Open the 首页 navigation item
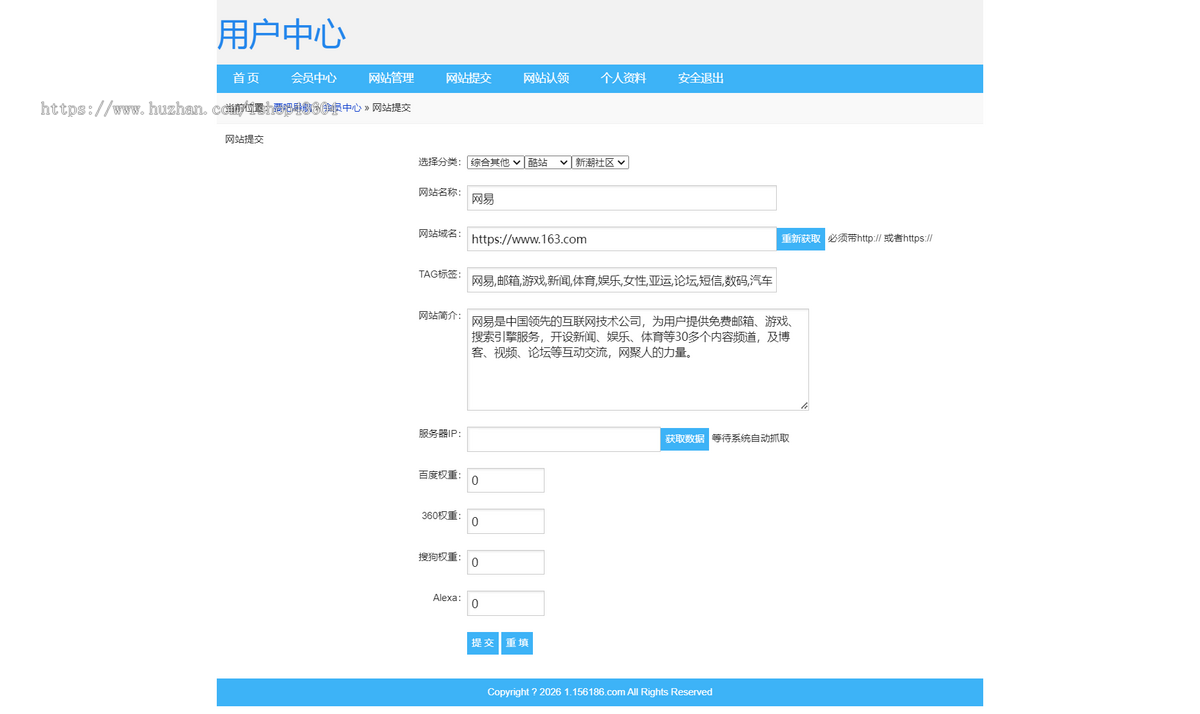 246,78
